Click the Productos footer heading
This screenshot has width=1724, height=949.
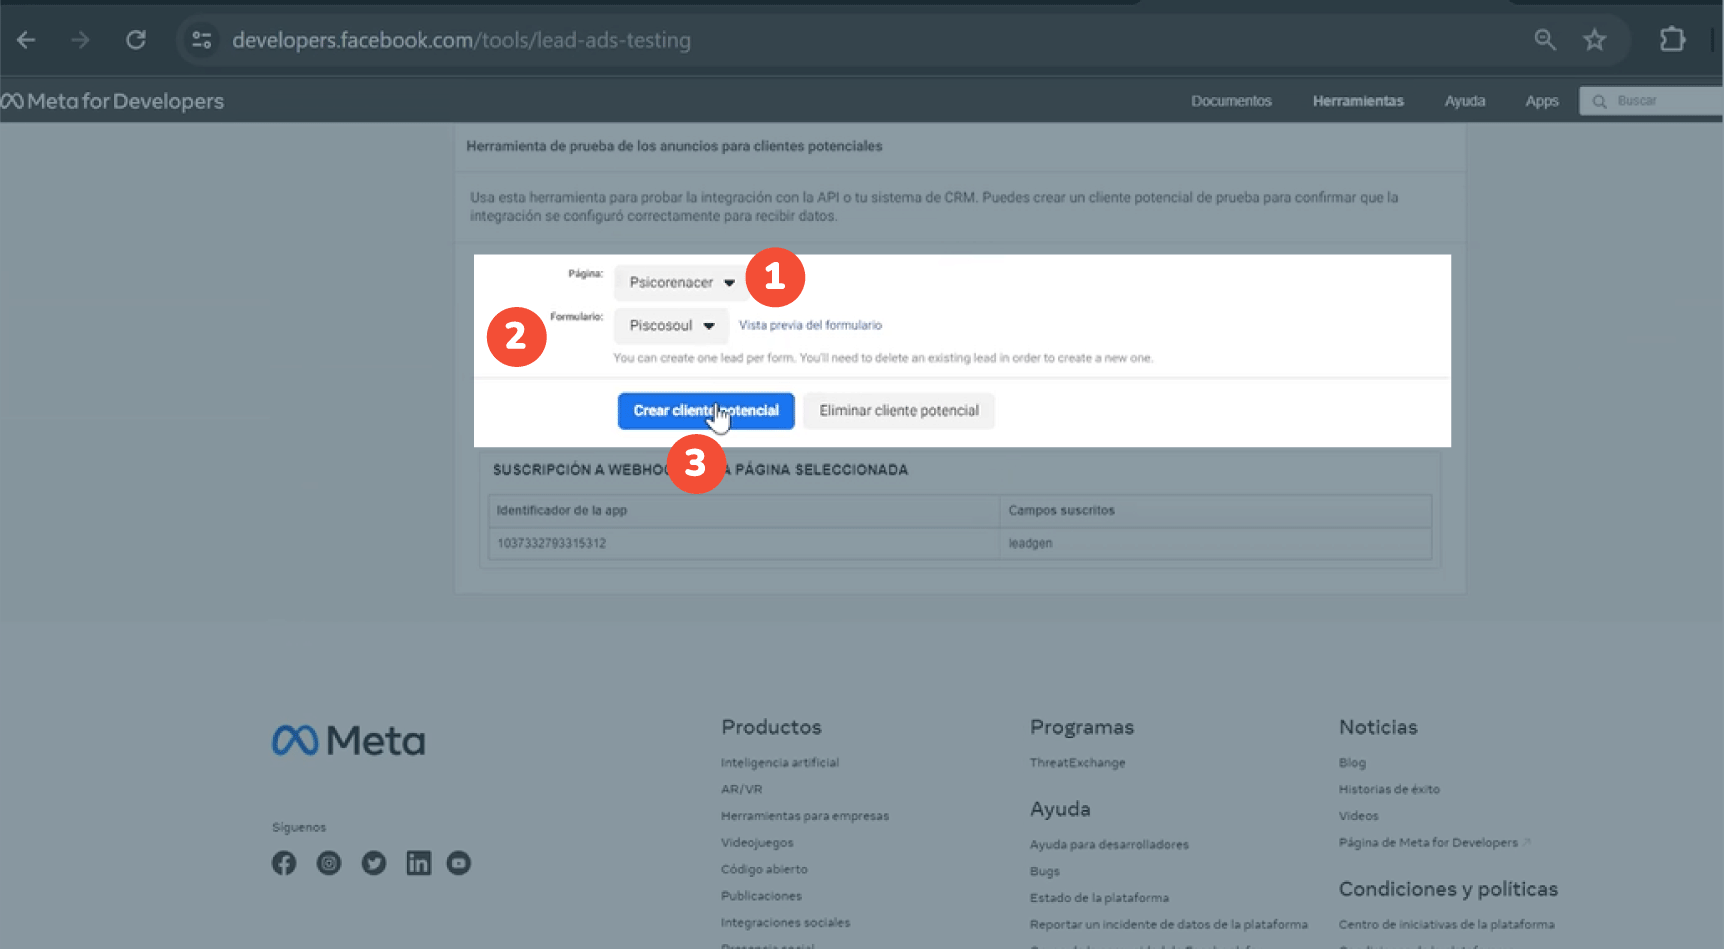click(x=771, y=728)
